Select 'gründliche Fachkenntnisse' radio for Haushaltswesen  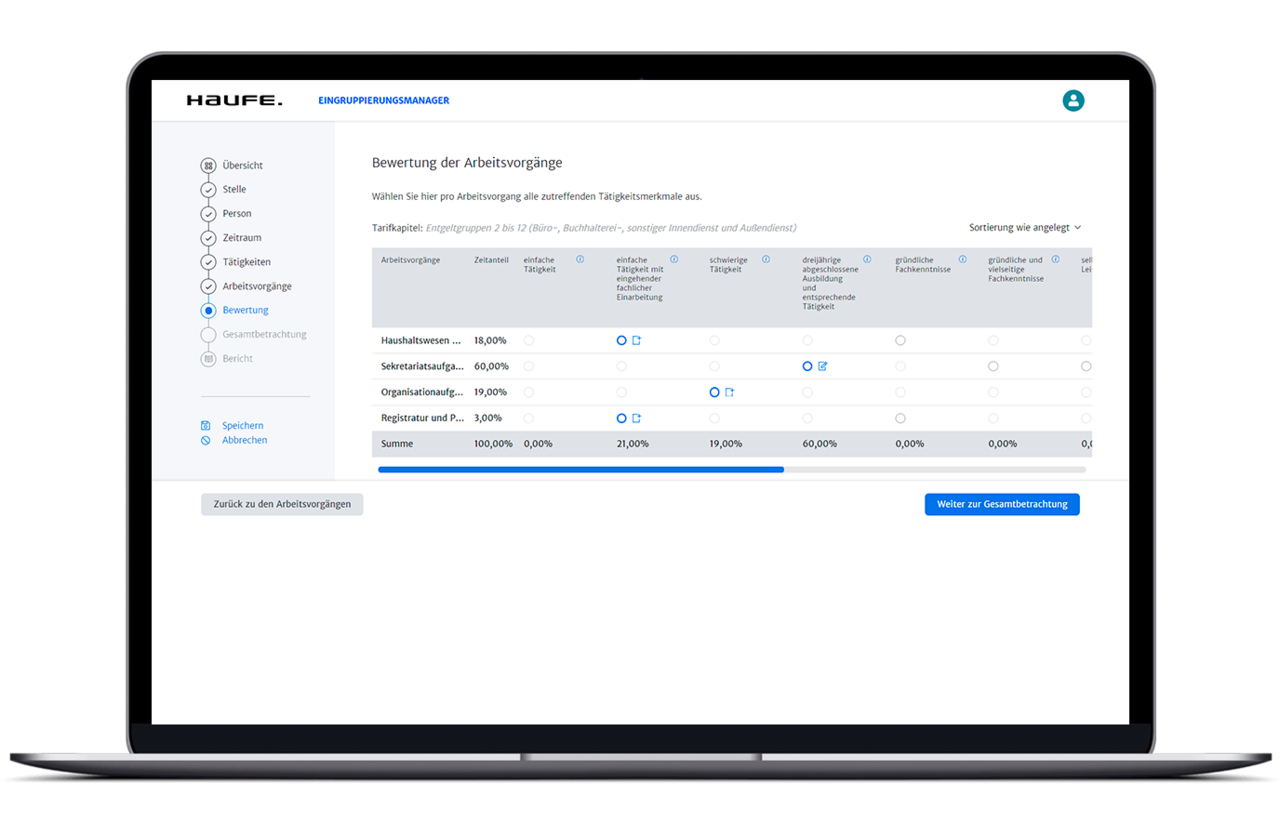click(900, 341)
